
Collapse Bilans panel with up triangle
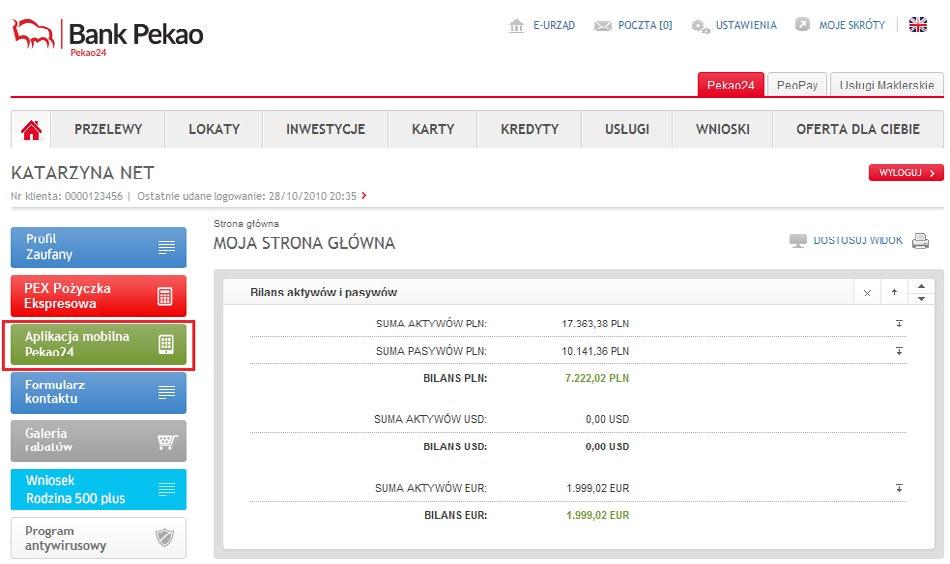(x=922, y=286)
